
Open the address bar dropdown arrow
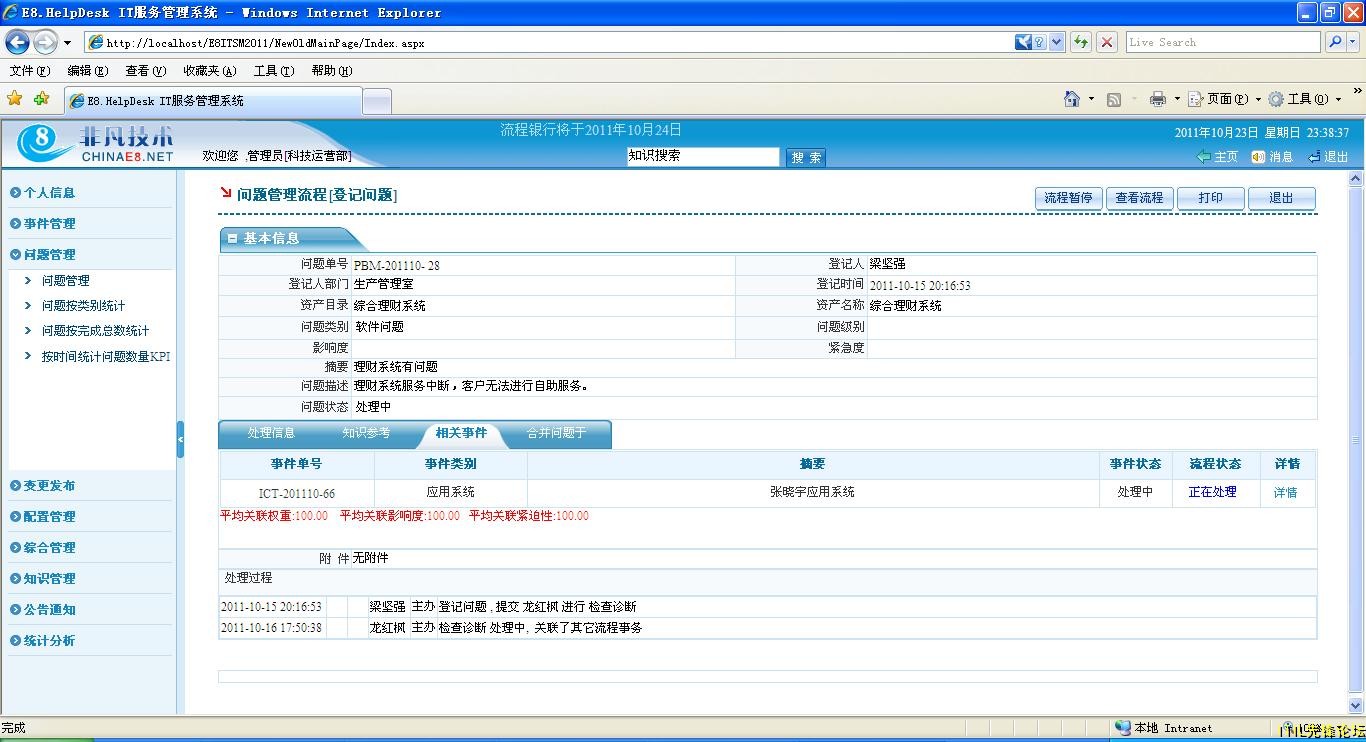pyautogui.click(x=1057, y=42)
